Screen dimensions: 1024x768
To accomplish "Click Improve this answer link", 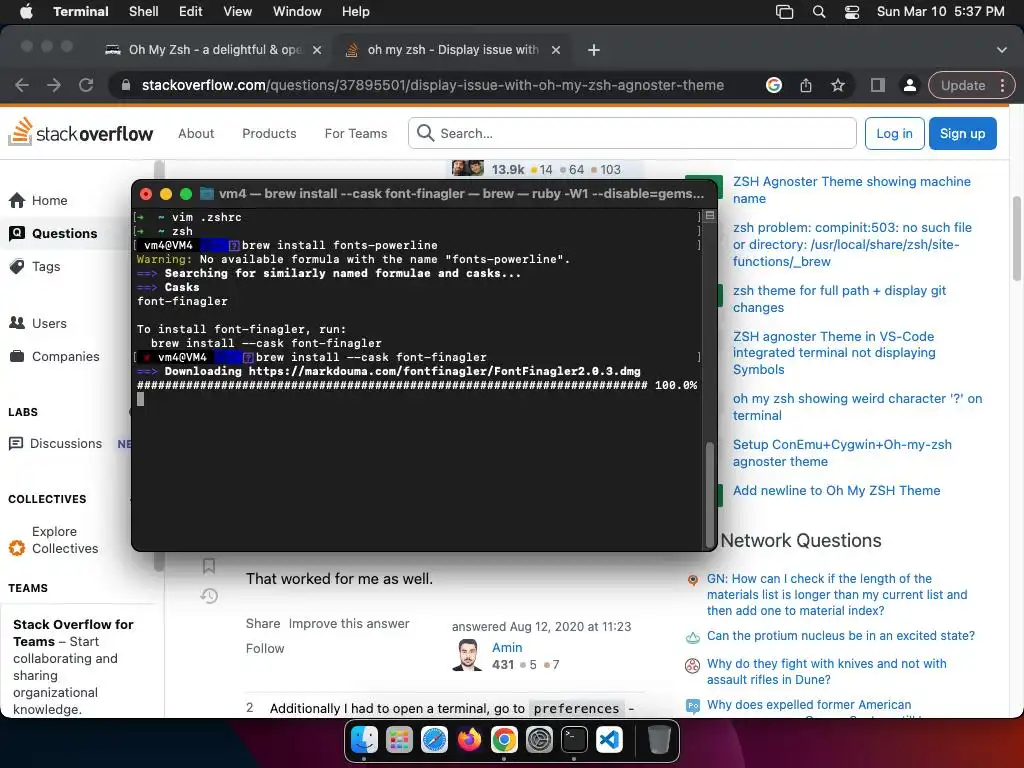I will pos(349,624).
